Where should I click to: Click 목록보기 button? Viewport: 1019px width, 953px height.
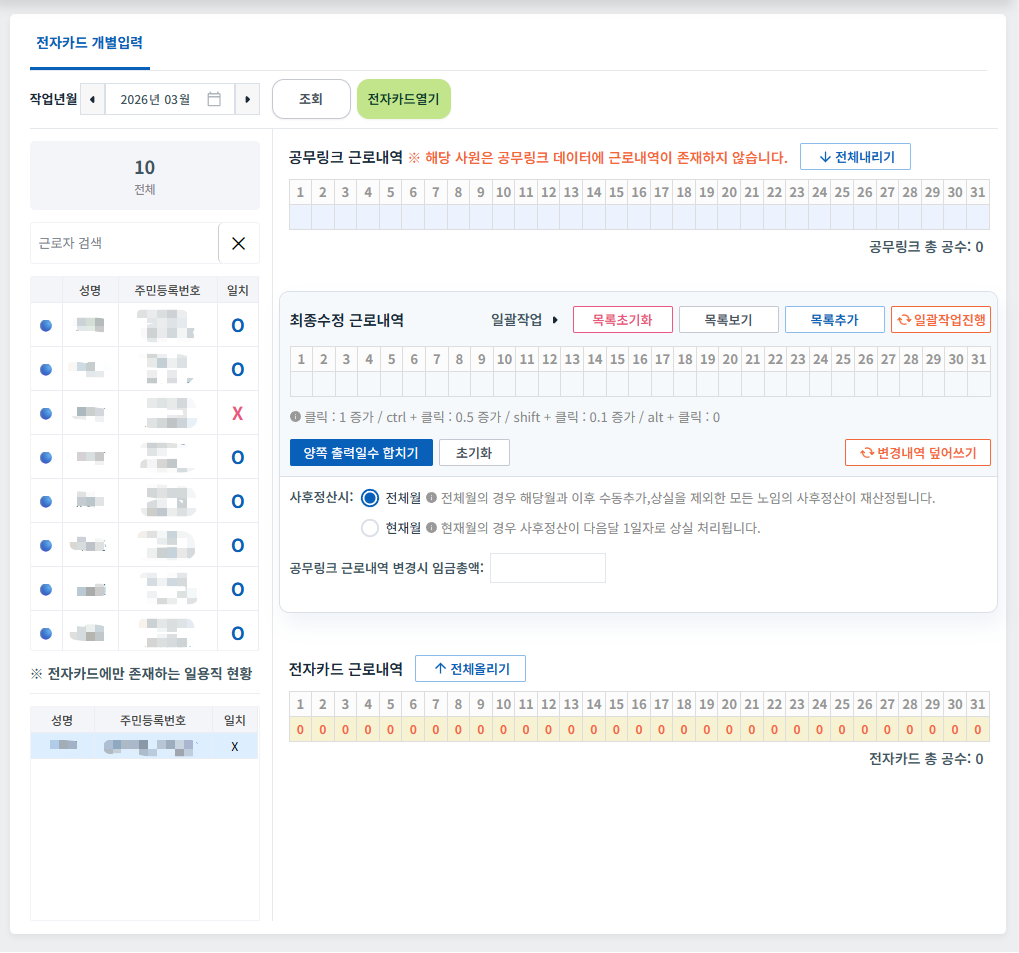click(729, 320)
